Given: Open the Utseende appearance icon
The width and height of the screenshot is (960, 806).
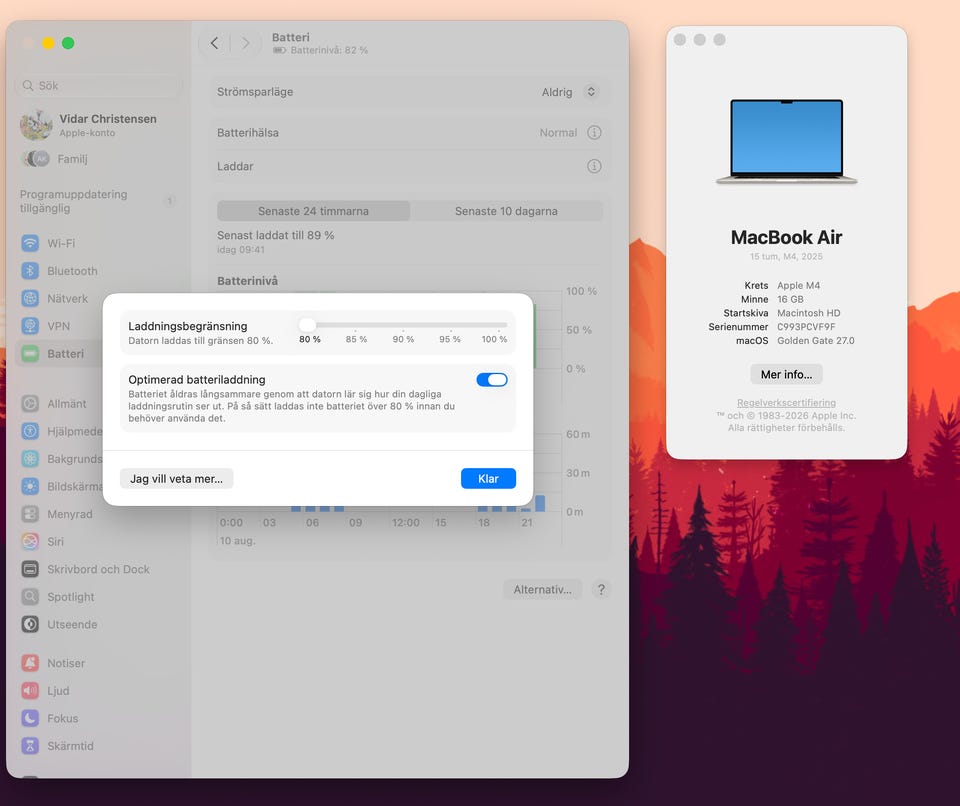Looking at the screenshot, I should (30, 624).
